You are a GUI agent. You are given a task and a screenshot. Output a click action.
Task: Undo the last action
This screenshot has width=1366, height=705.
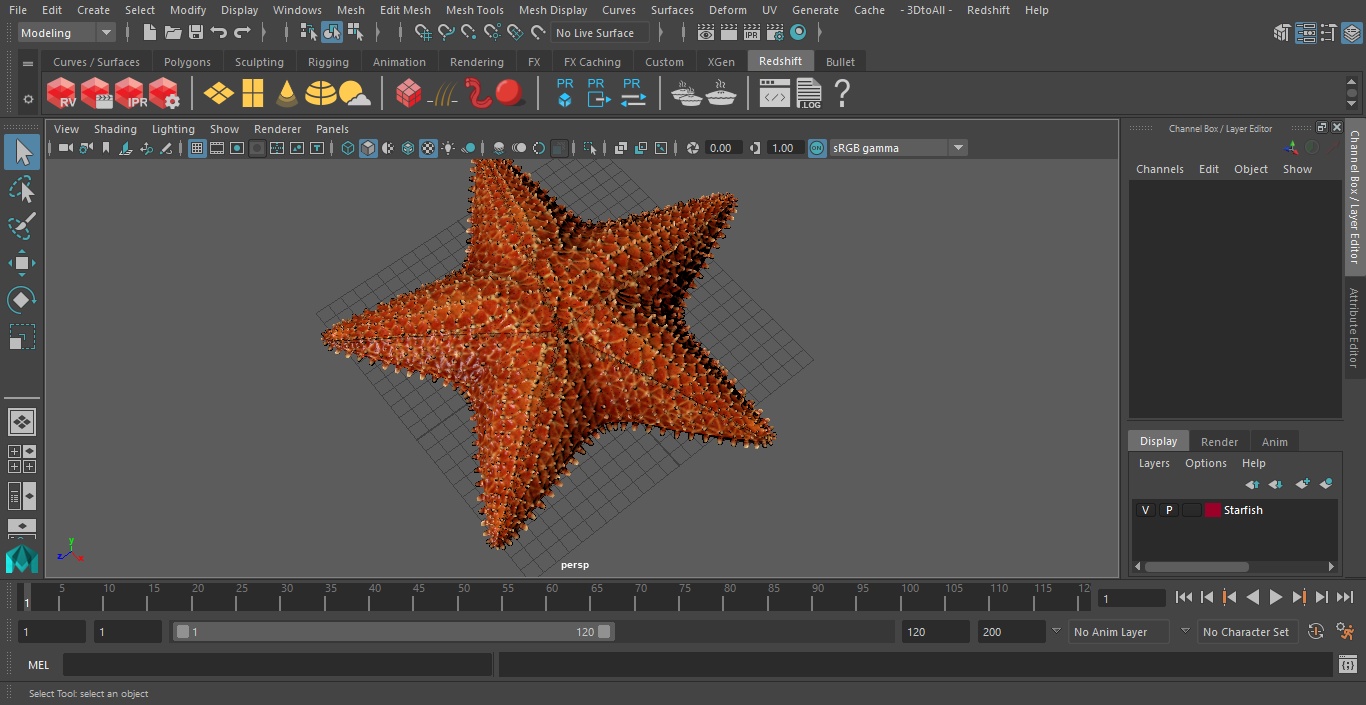219,33
